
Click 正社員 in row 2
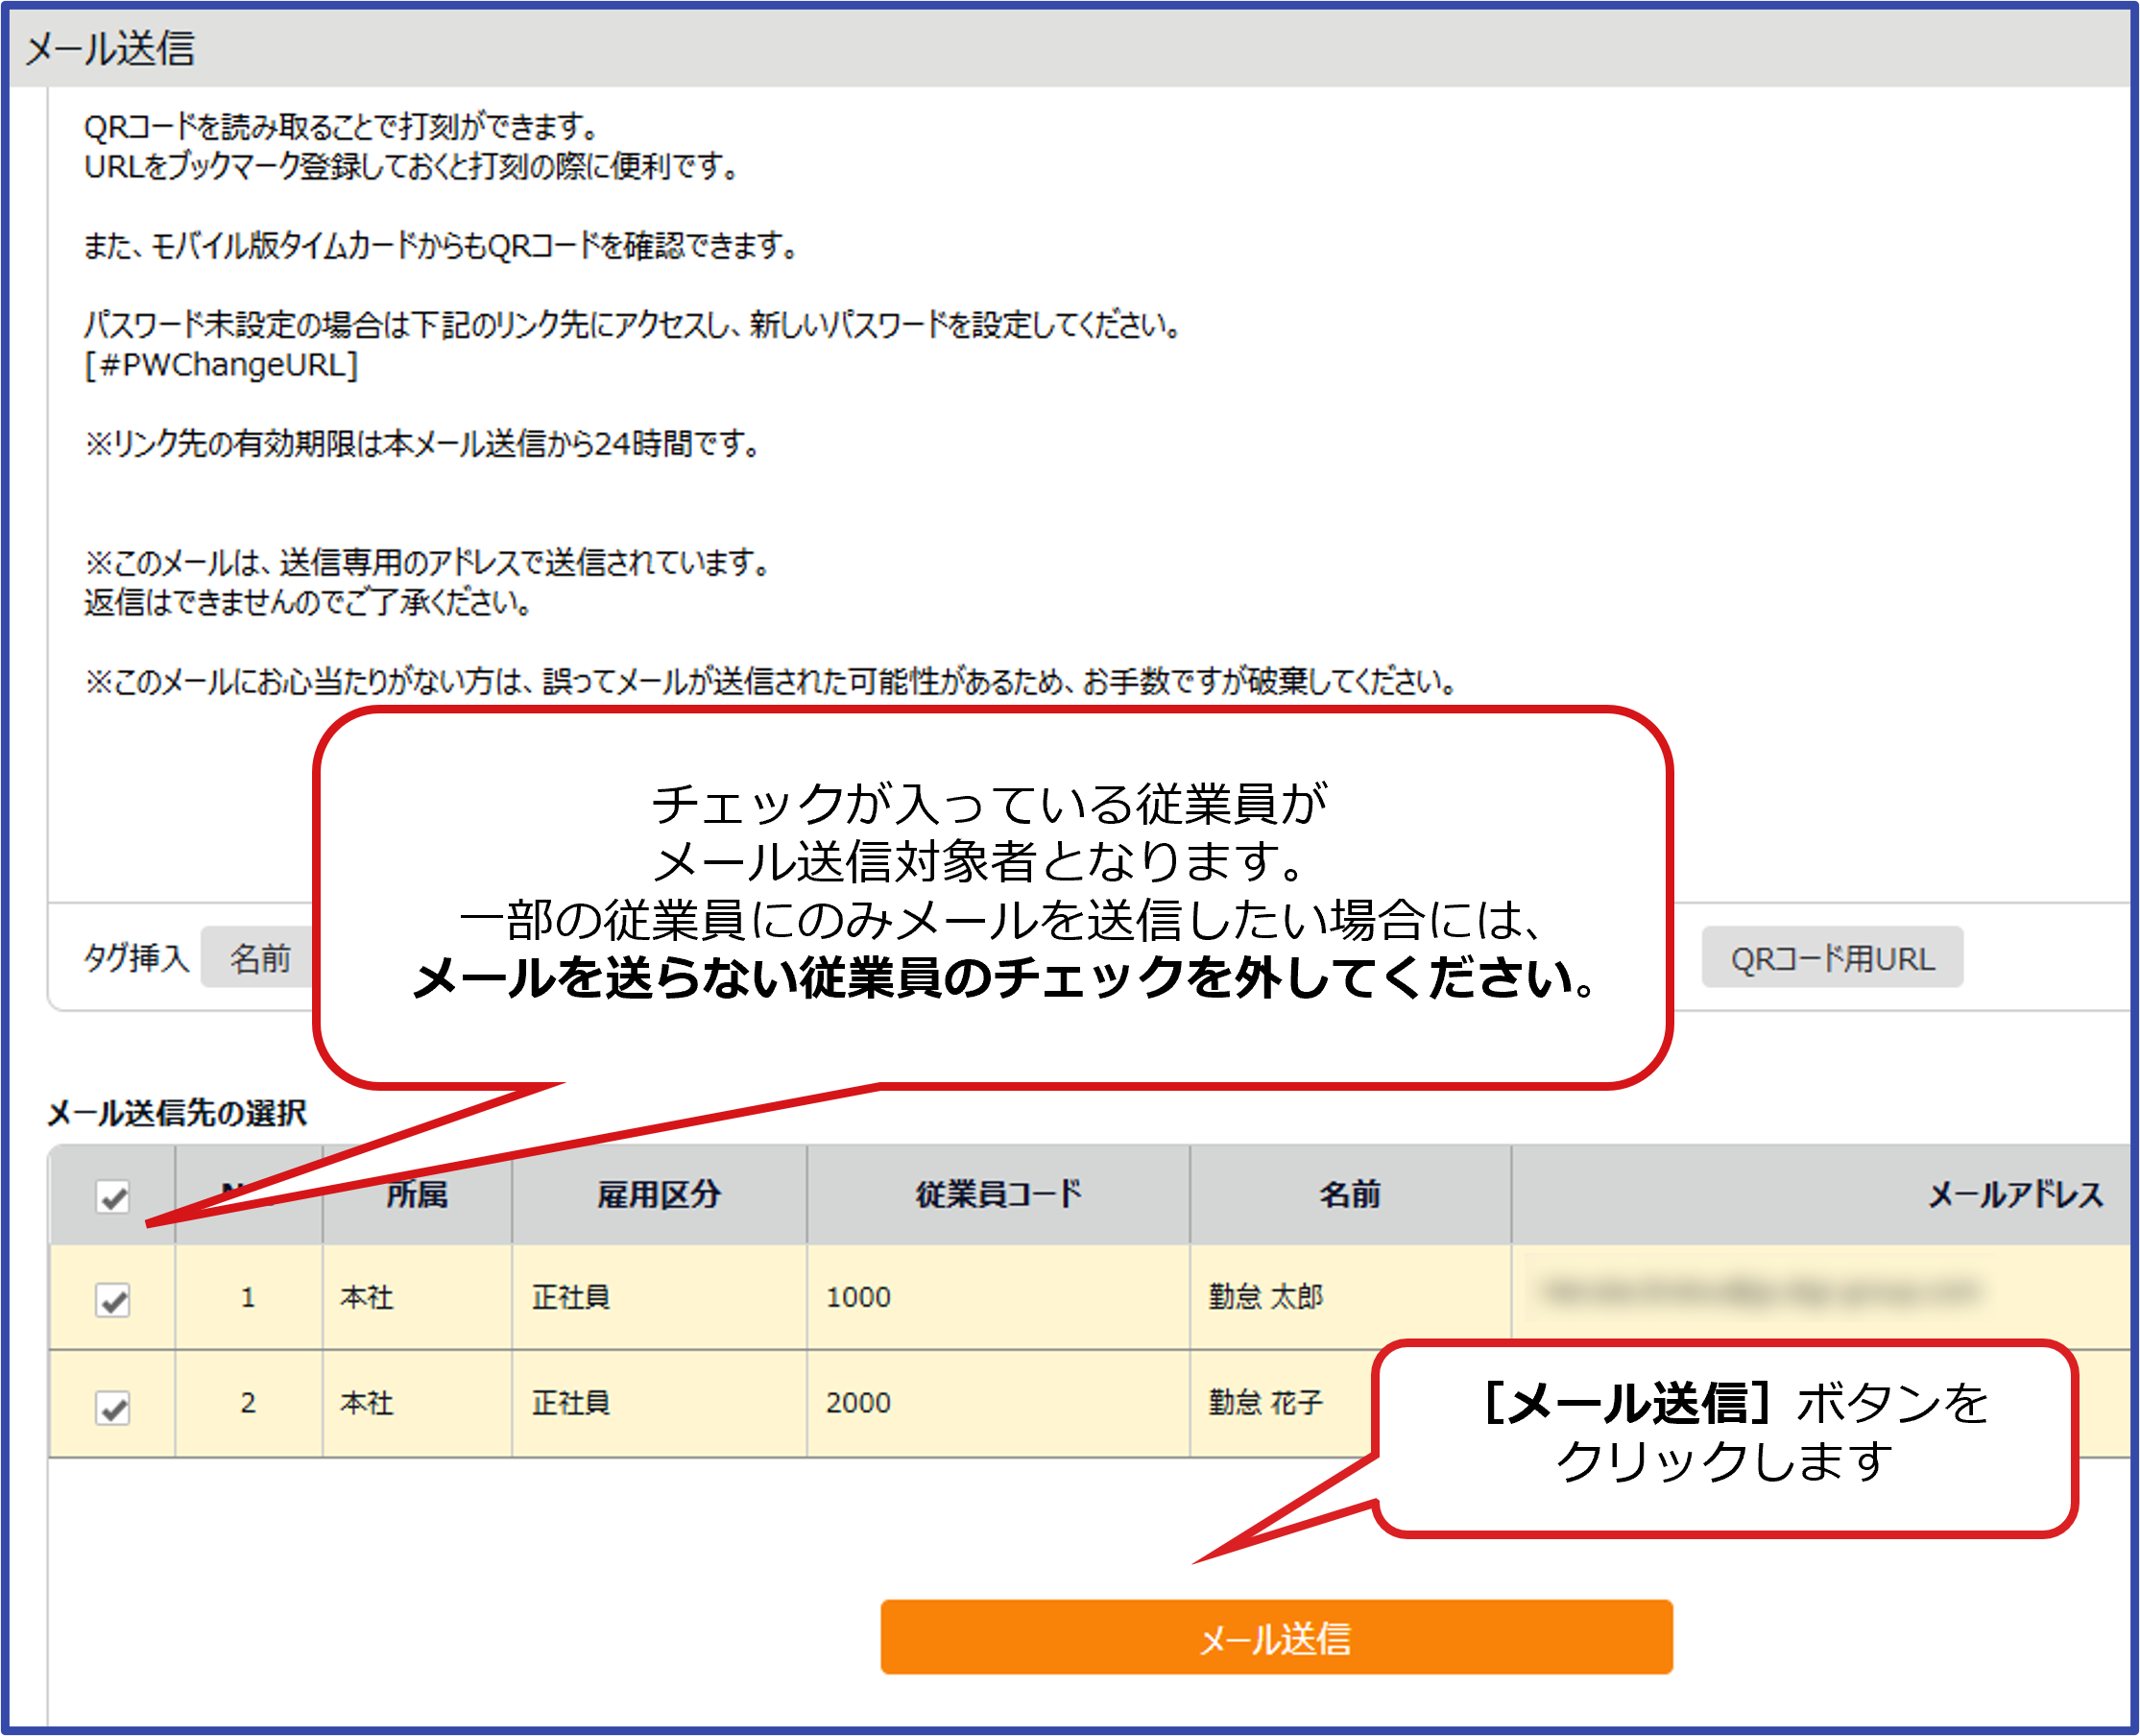[x=571, y=1403]
